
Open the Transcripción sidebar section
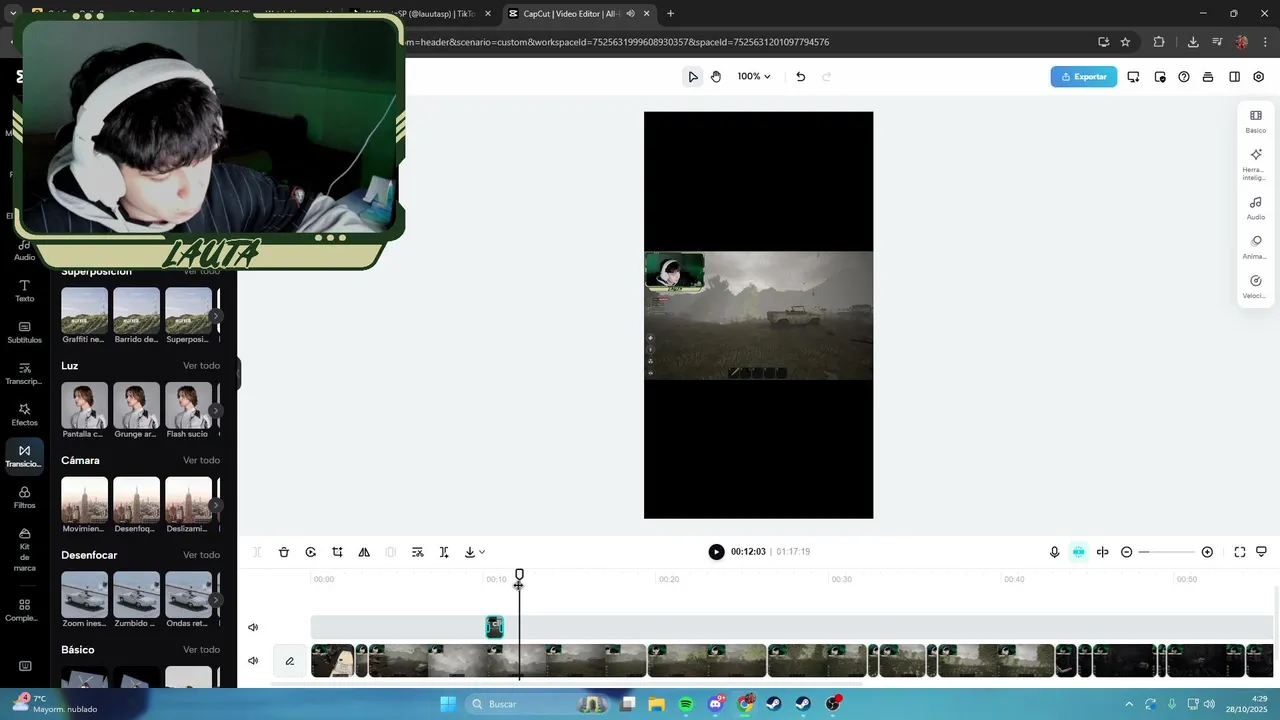tap(24, 374)
